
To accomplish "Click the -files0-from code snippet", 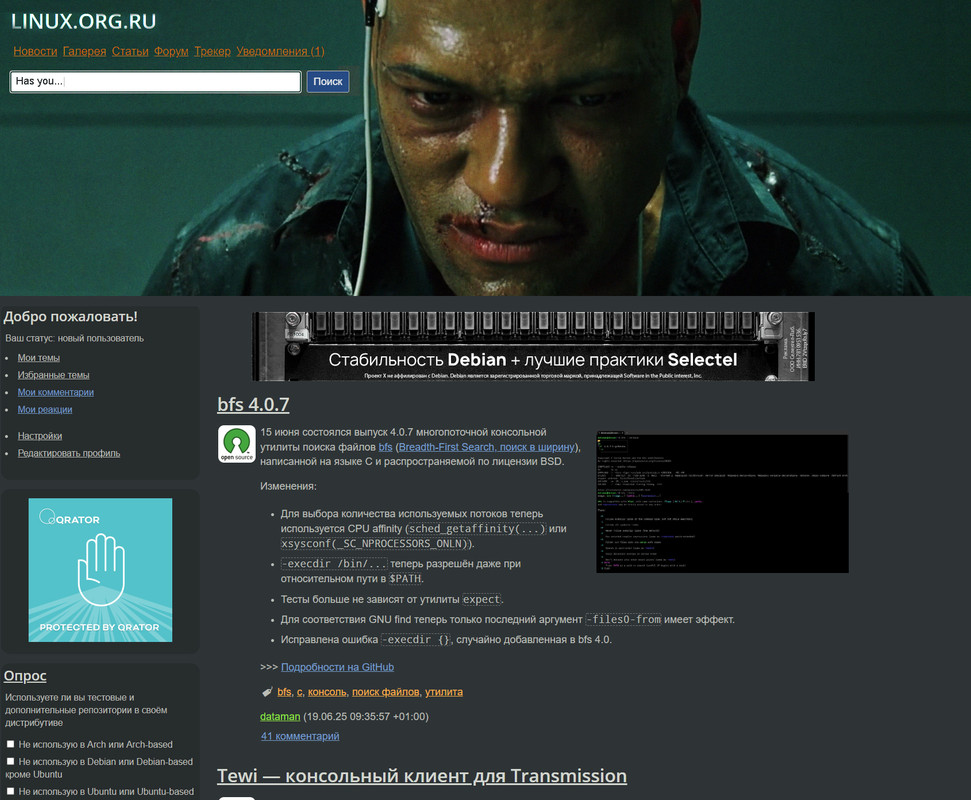I will (x=624, y=619).
